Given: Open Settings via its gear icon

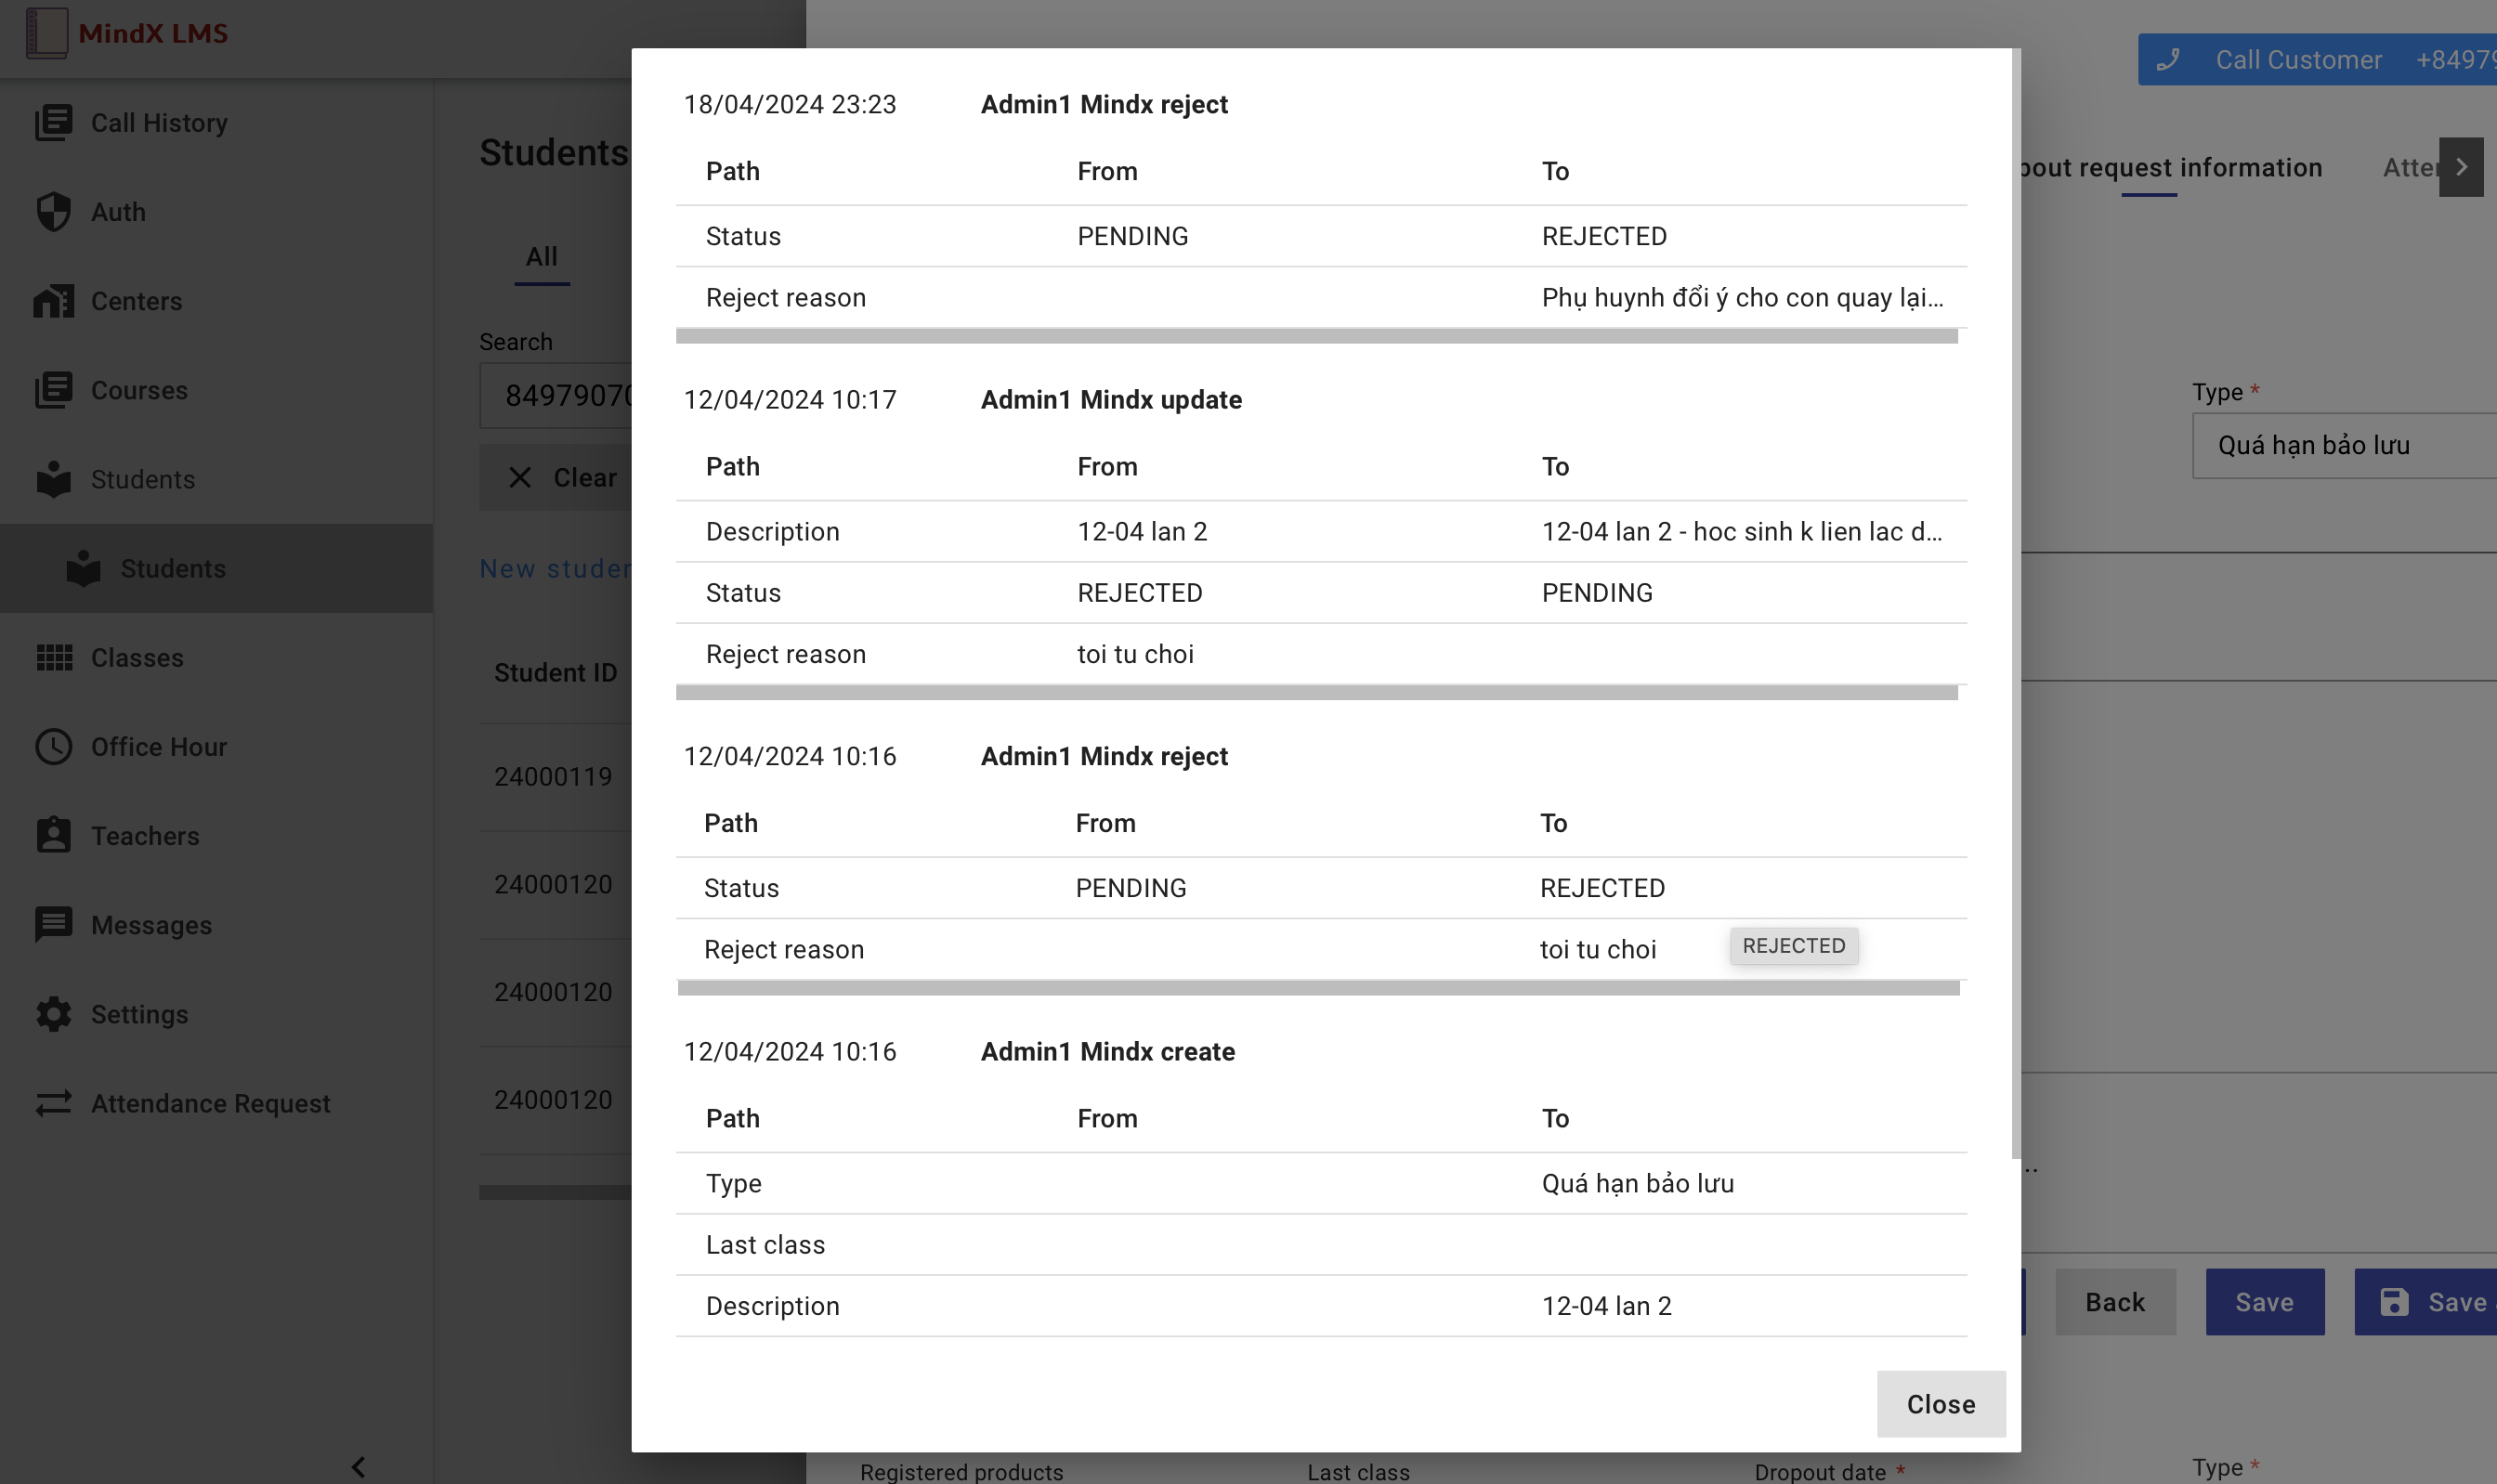Looking at the screenshot, I should click(x=53, y=1014).
